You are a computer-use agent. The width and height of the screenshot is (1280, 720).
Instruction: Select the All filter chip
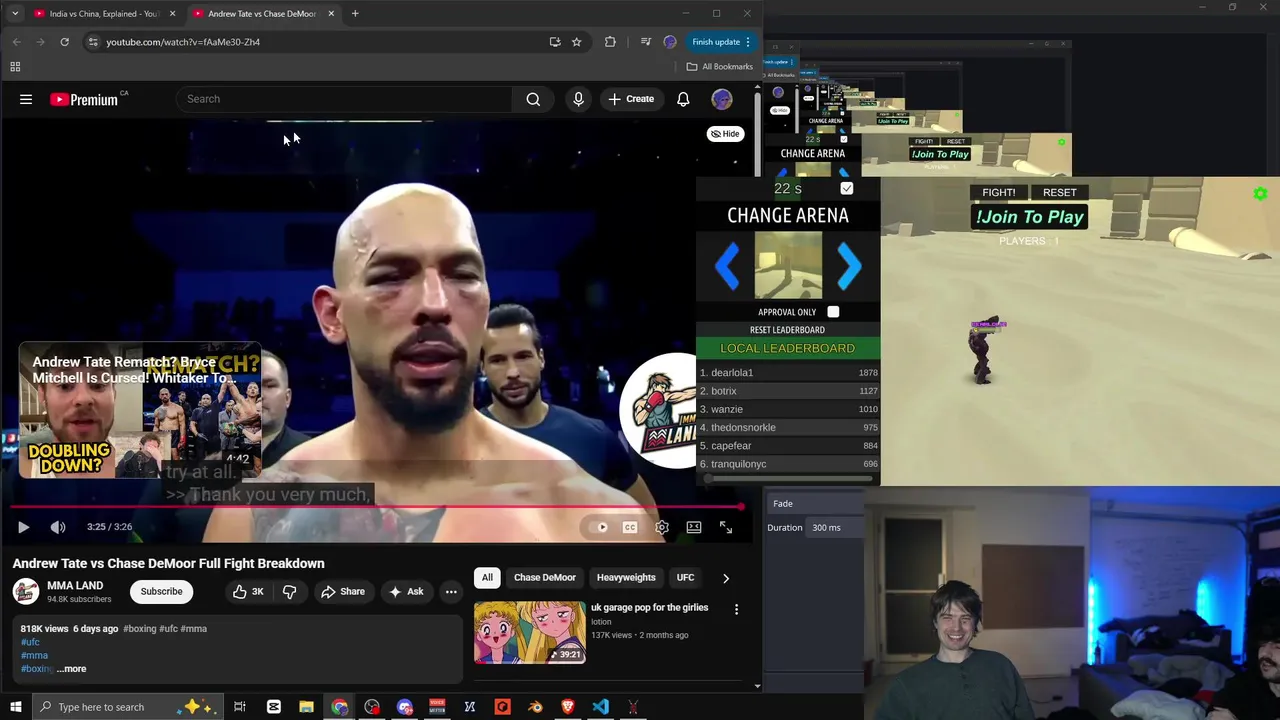pos(487,578)
